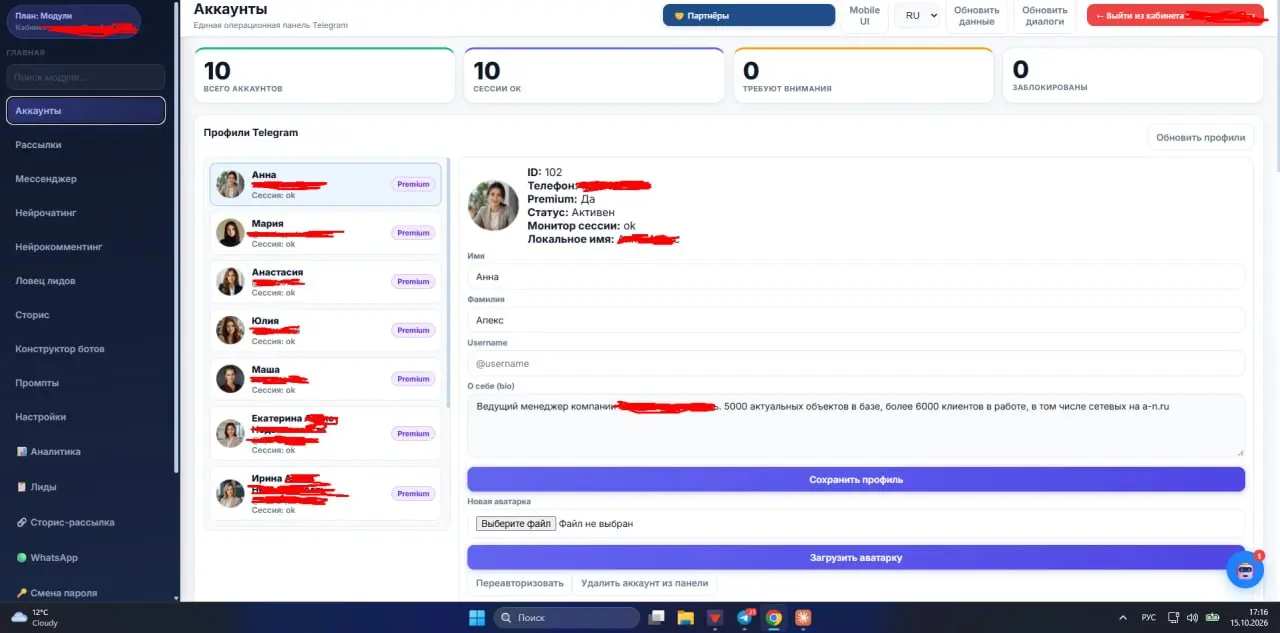Select the Анастасия profile avatar

coord(230,281)
